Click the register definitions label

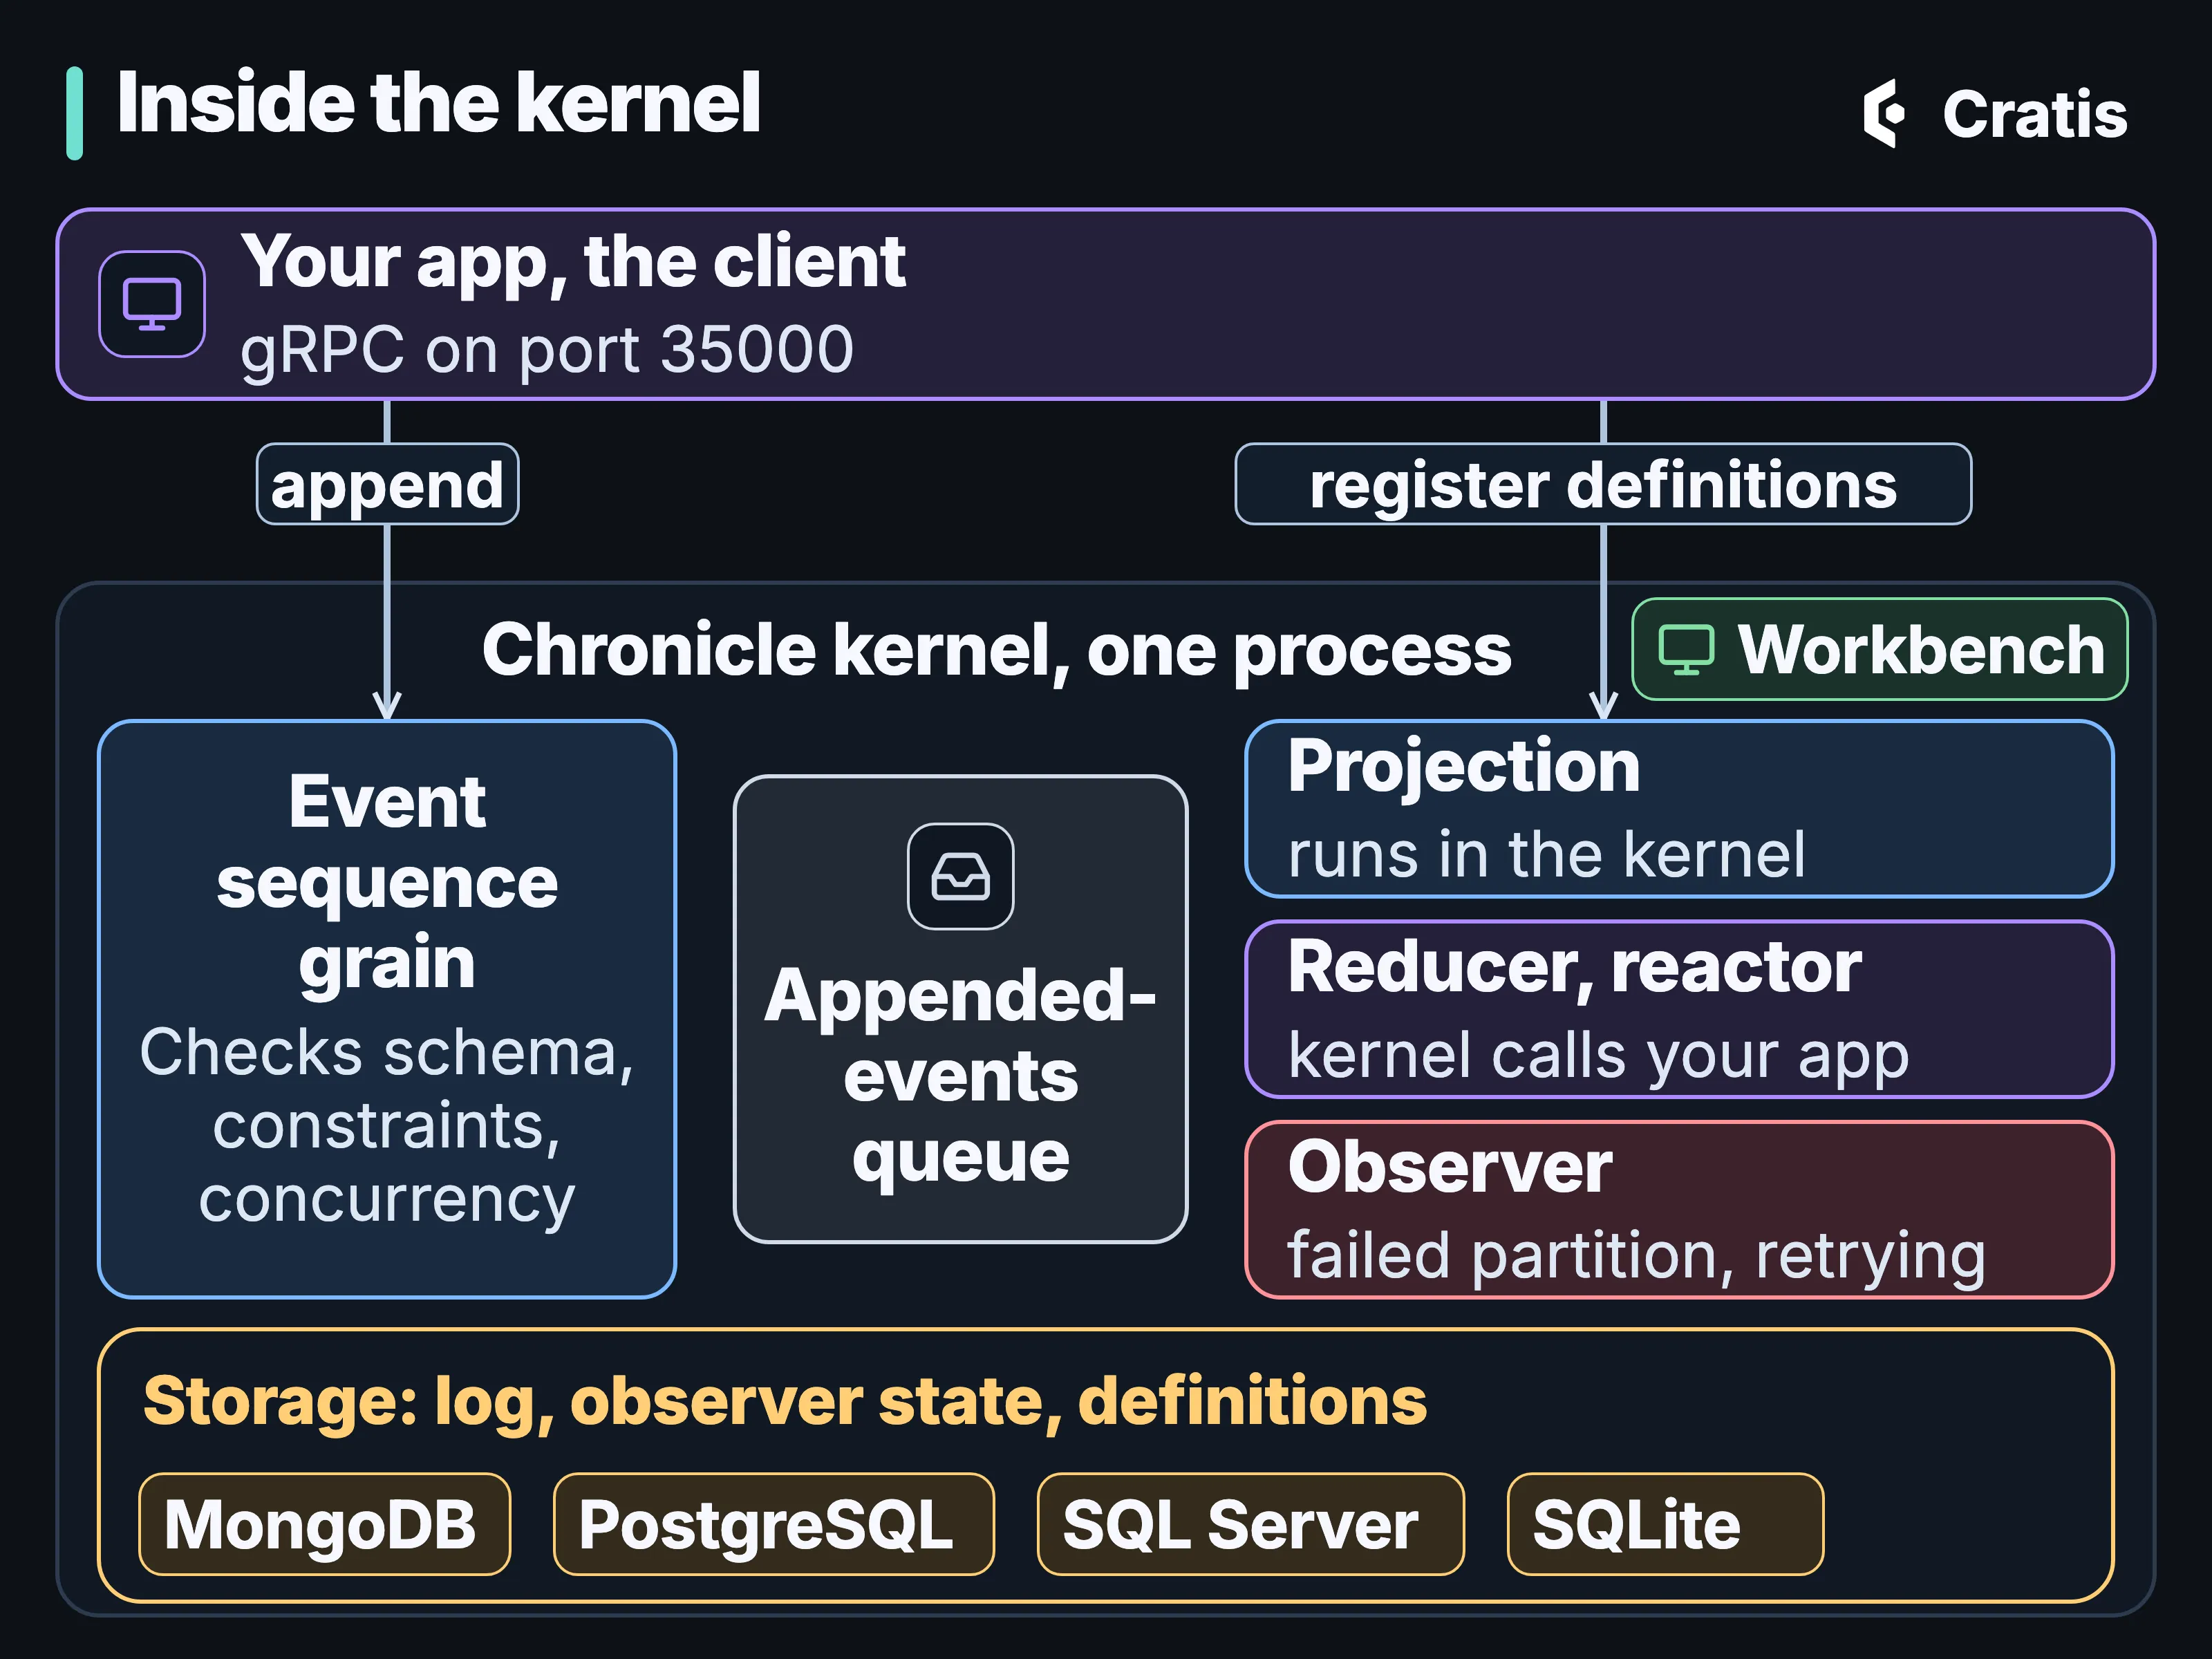coord(1603,484)
